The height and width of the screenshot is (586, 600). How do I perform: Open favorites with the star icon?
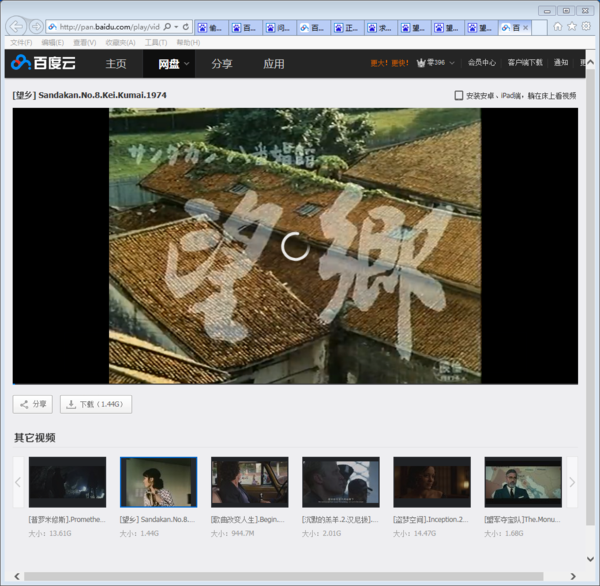tap(572, 26)
